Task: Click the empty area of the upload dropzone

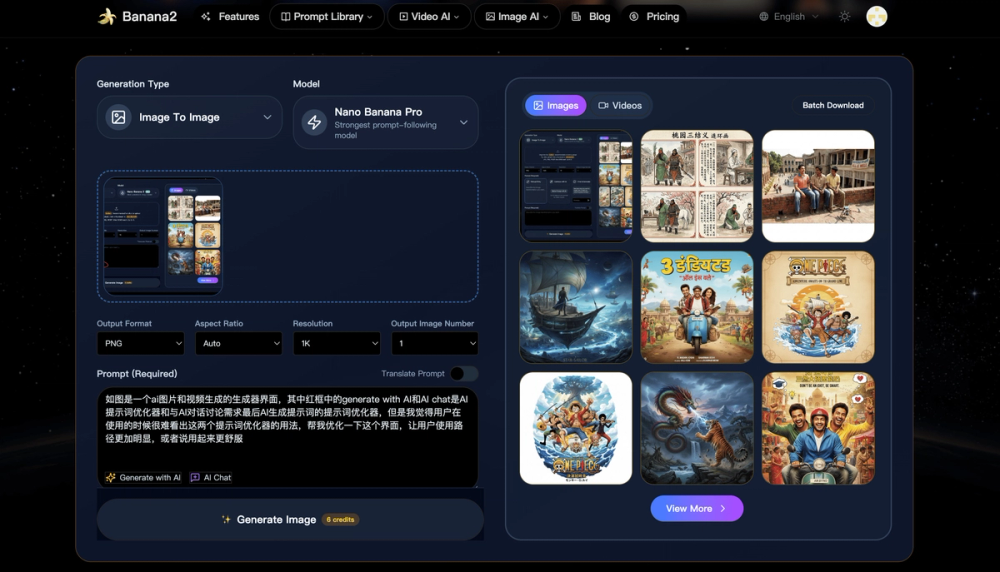Action: (351, 236)
